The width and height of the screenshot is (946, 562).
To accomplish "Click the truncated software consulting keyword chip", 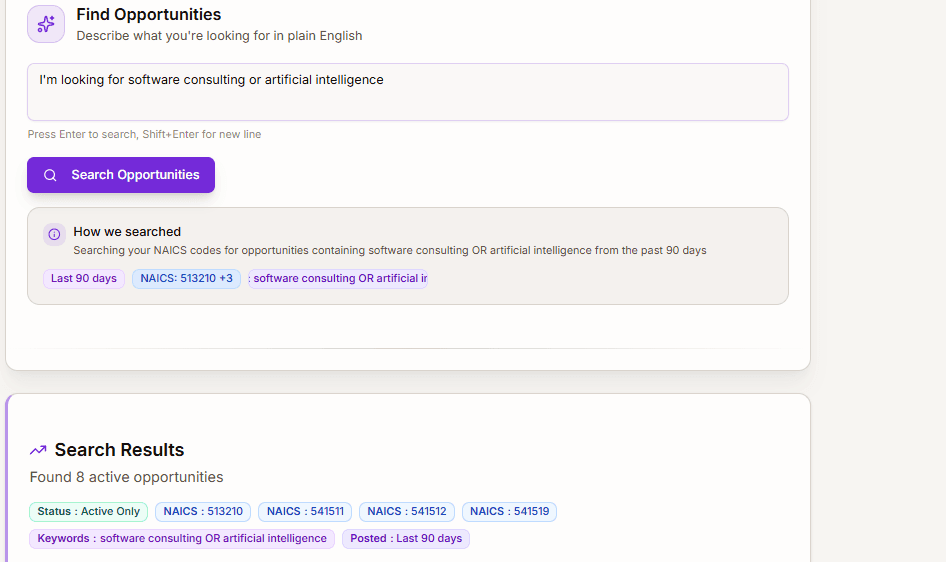I will (338, 279).
